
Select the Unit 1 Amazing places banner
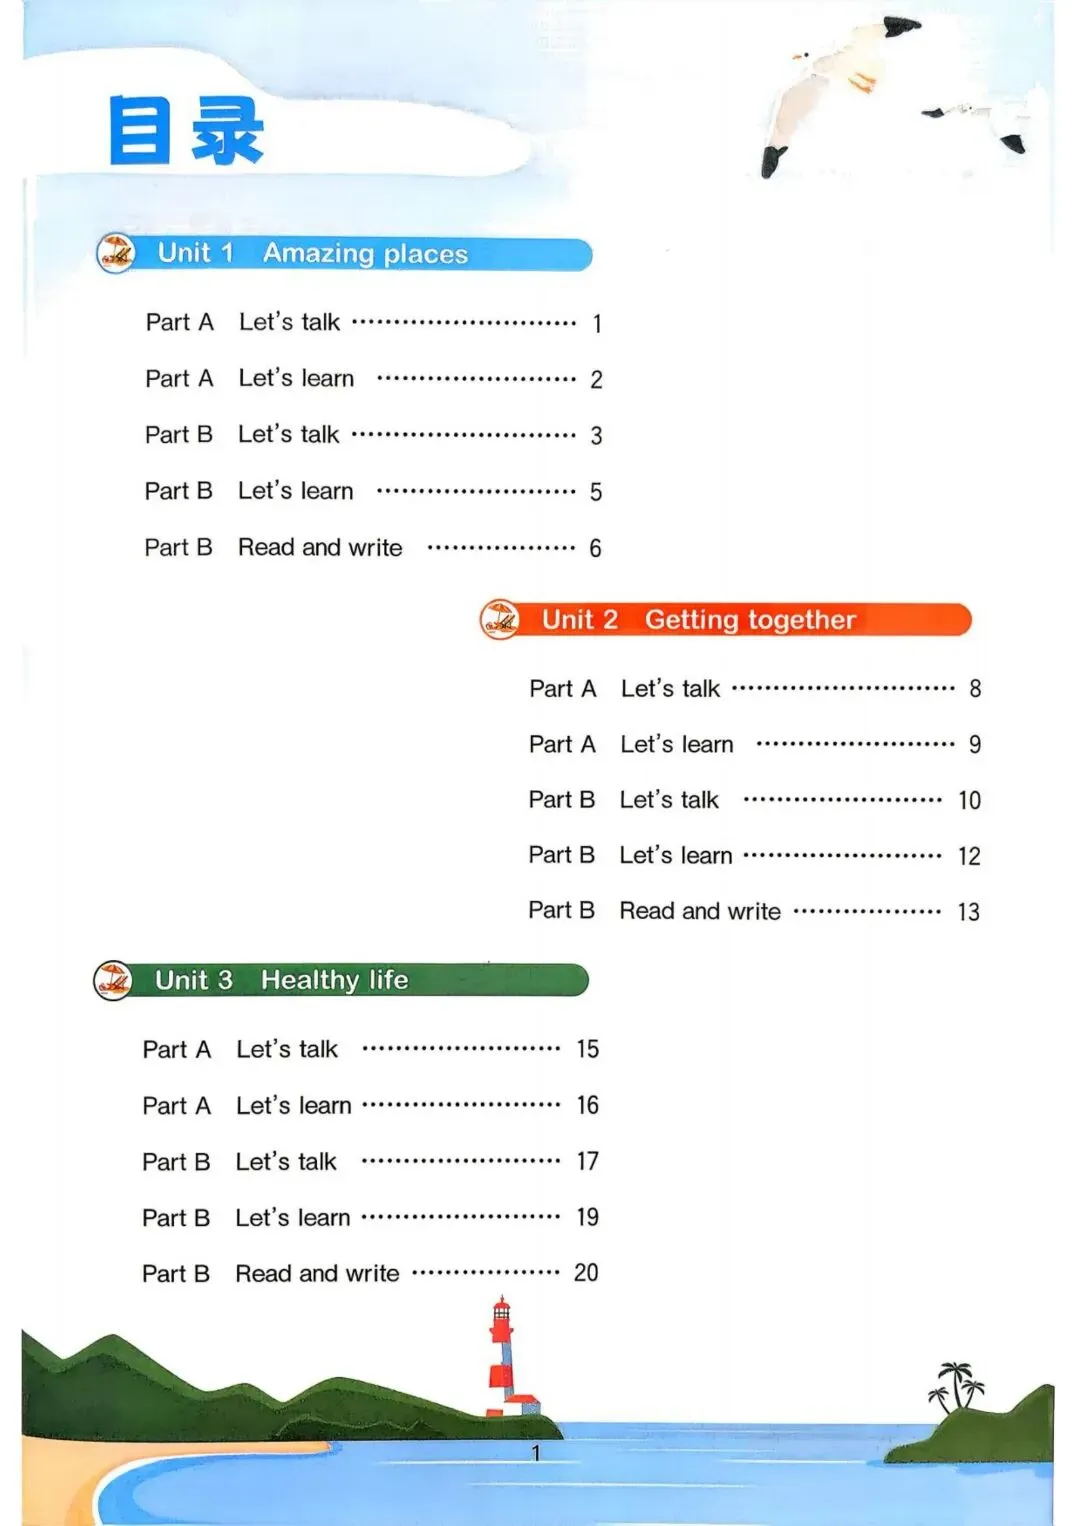pos(345,254)
